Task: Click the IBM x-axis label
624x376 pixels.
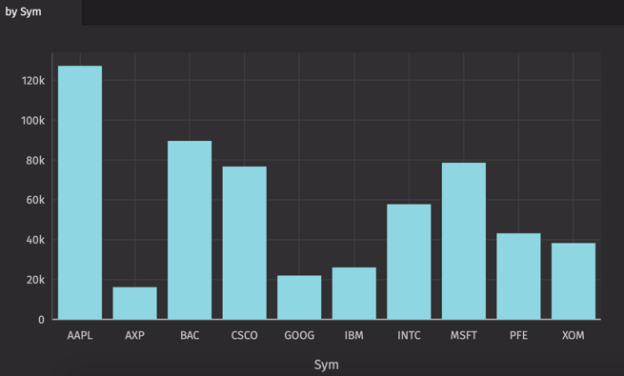Action: pyautogui.click(x=354, y=335)
